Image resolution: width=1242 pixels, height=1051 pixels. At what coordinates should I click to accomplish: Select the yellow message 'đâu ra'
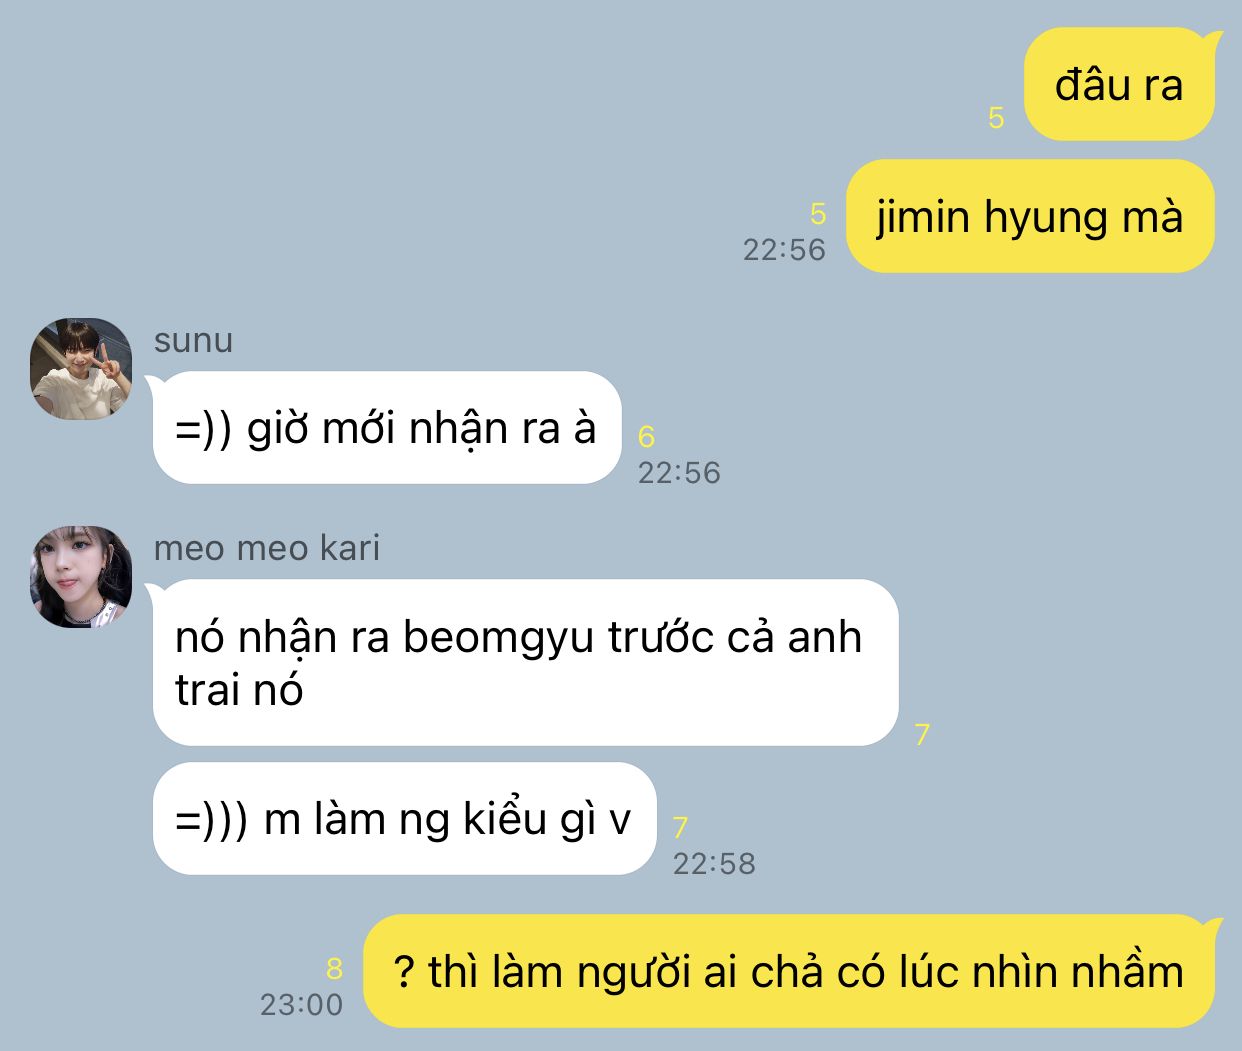click(x=1119, y=85)
